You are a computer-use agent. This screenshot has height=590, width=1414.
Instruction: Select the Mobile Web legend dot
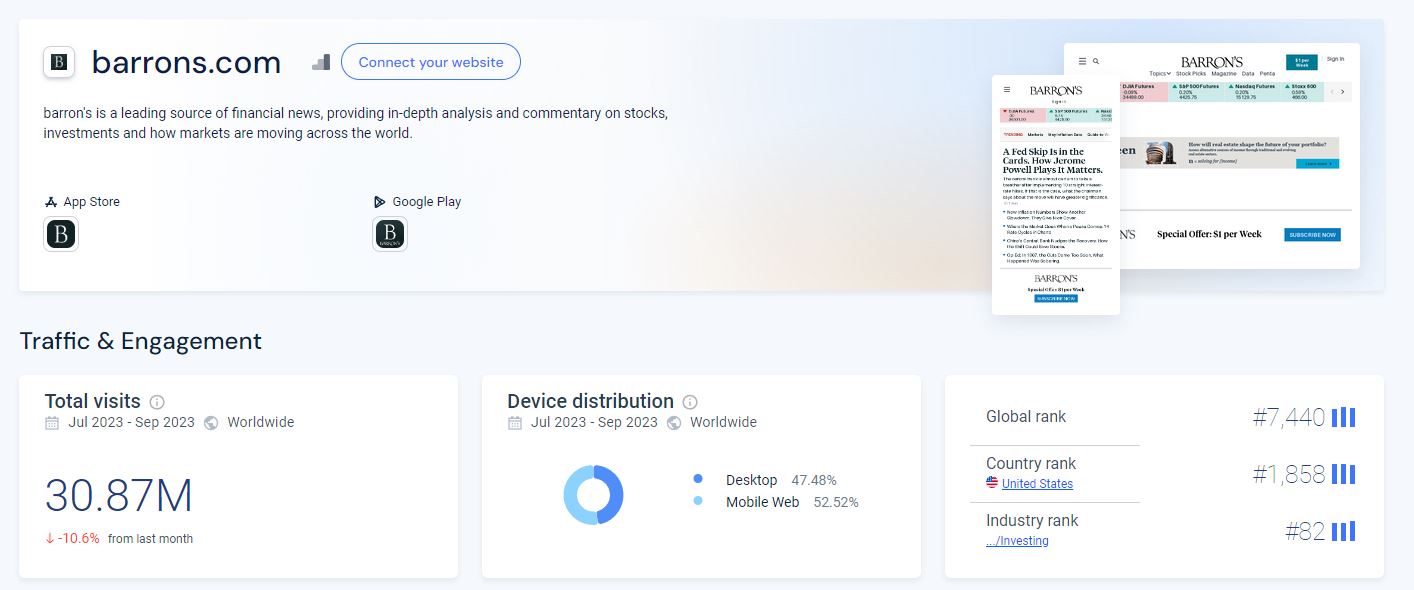[698, 502]
